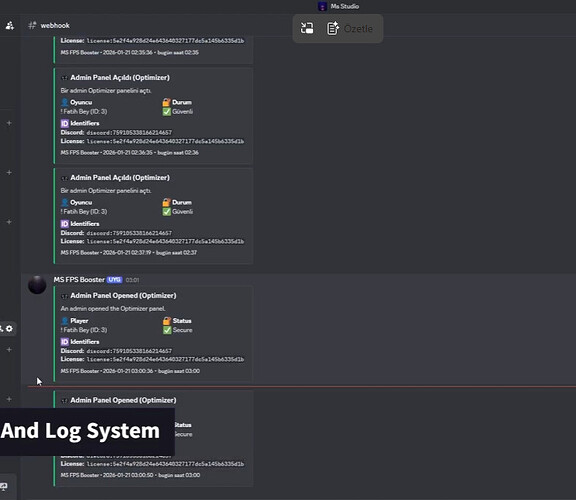This screenshot has width=576, height=500.
Task: Click footer 'MS FPS Booster • 2026-01-21 02:37:19'
Action: pos(106,252)
